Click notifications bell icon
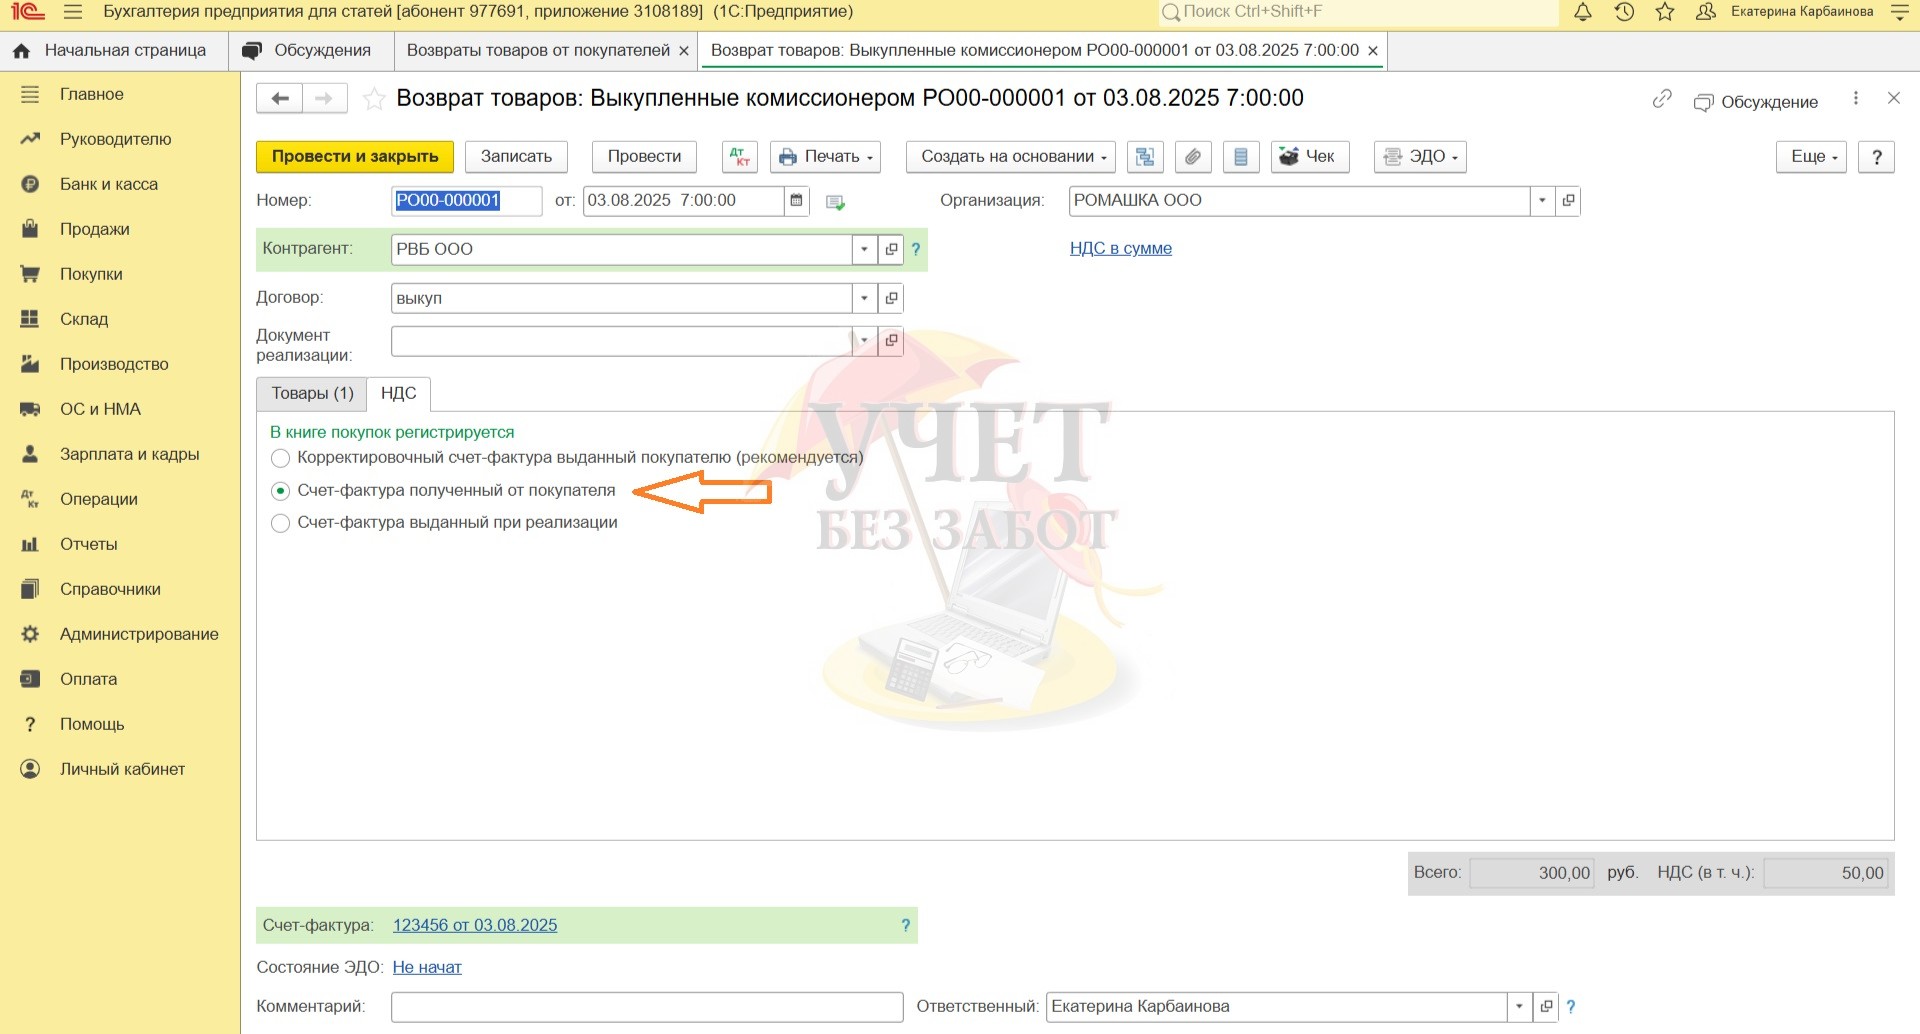Screen dimensions: 1920x1034 [1583, 12]
